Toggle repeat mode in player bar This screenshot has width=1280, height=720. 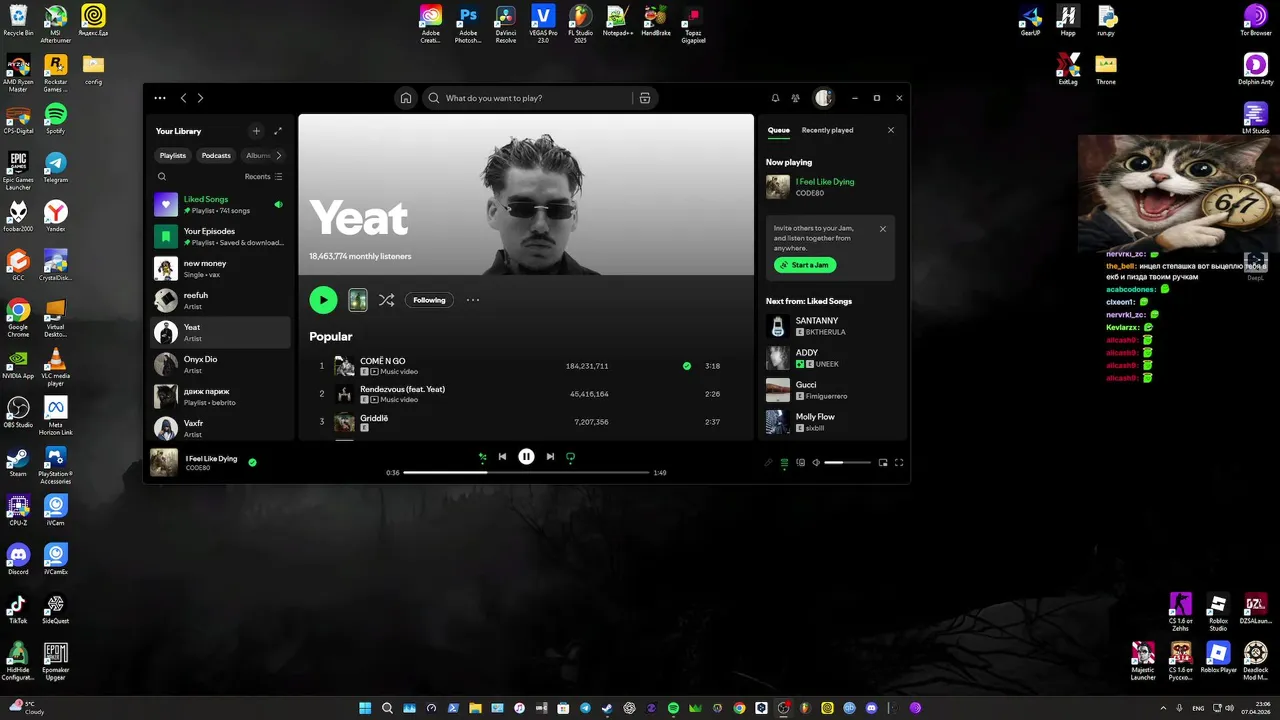(x=570, y=457)
